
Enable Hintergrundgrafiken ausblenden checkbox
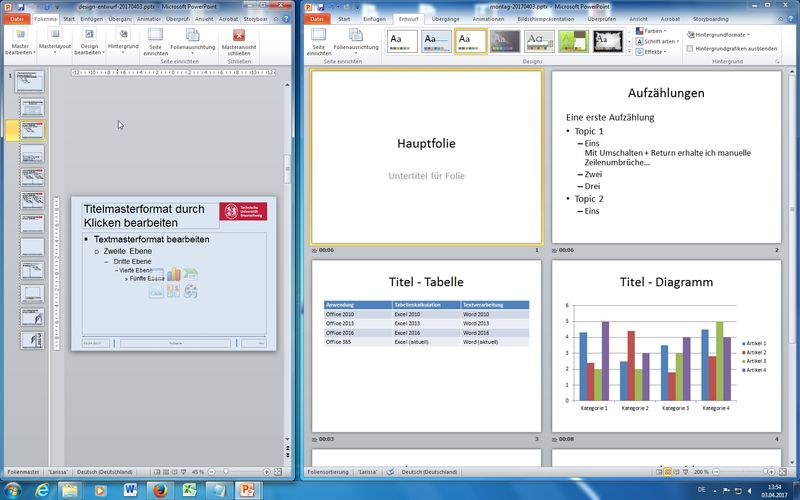point(691,47)
